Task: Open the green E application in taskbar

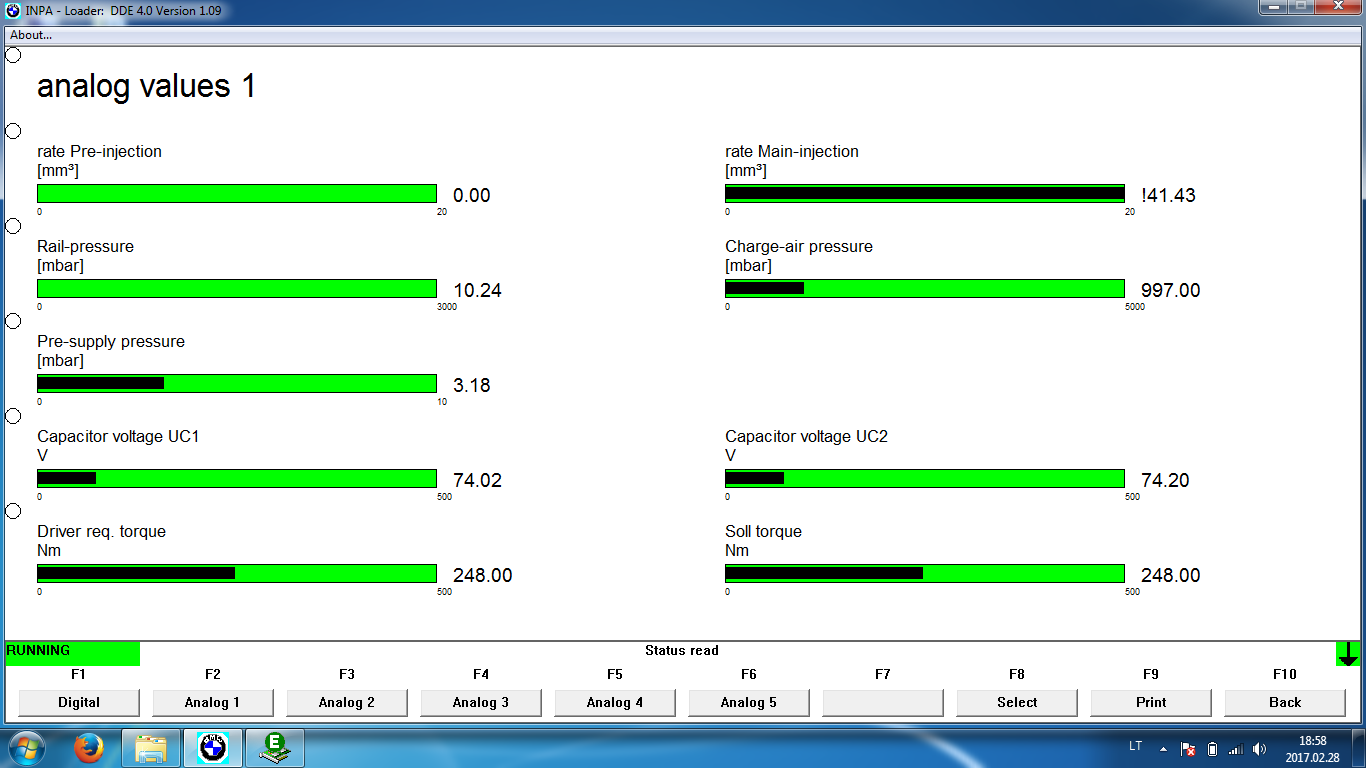Action: coord(273,748)
